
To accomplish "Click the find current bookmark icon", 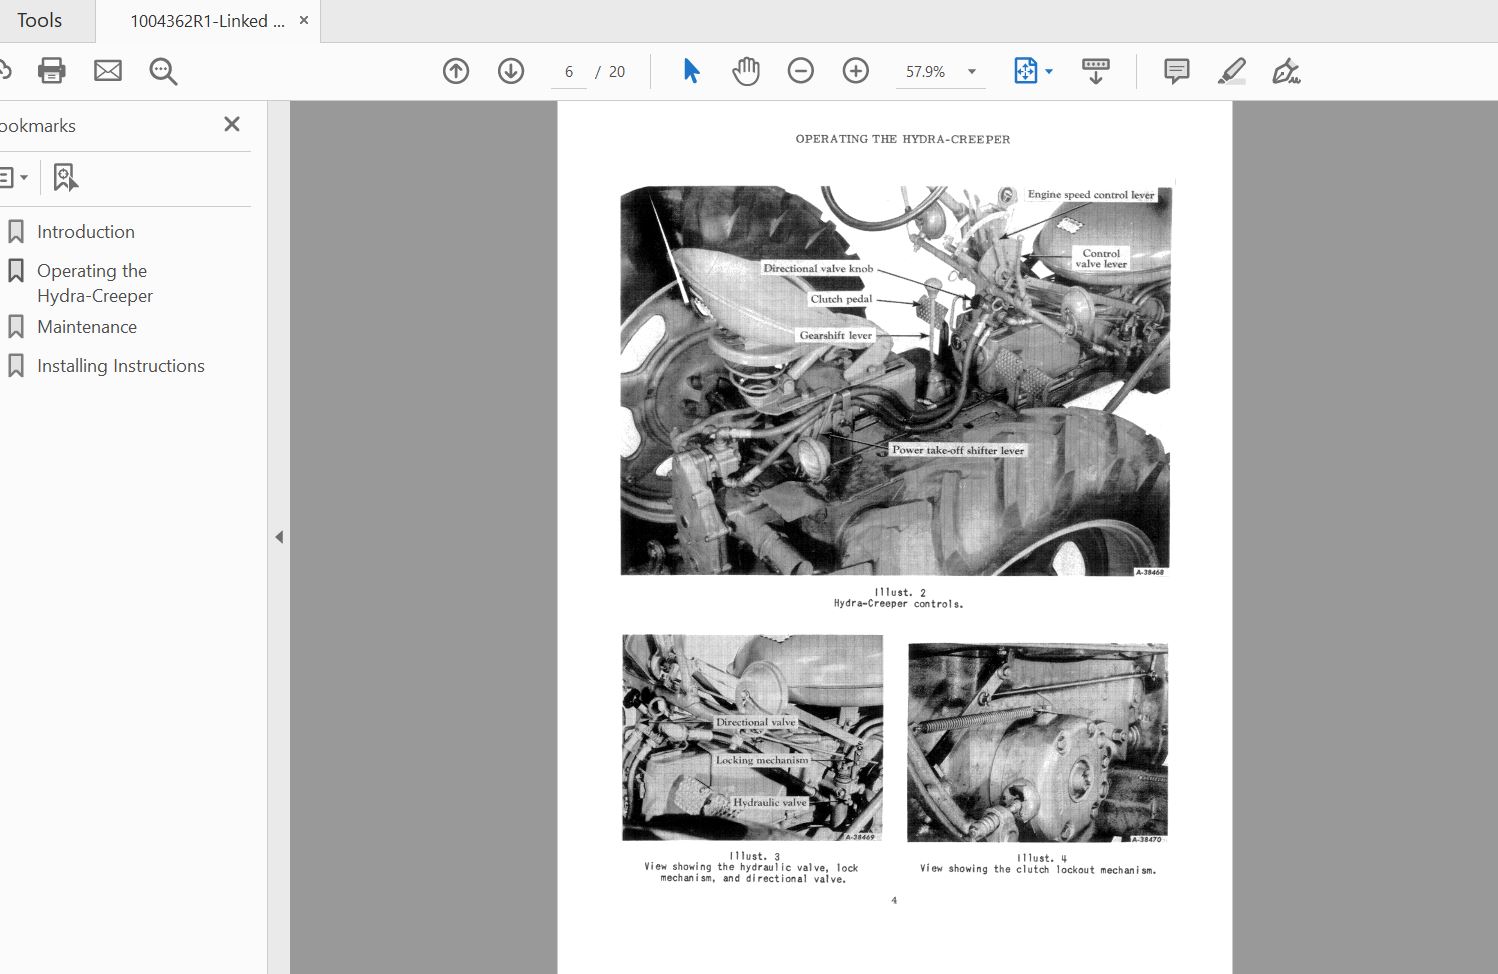I will pos(65,178).
